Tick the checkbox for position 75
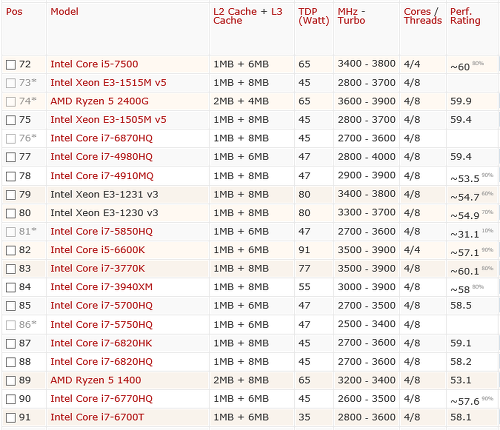 click(x=11, y=120)
